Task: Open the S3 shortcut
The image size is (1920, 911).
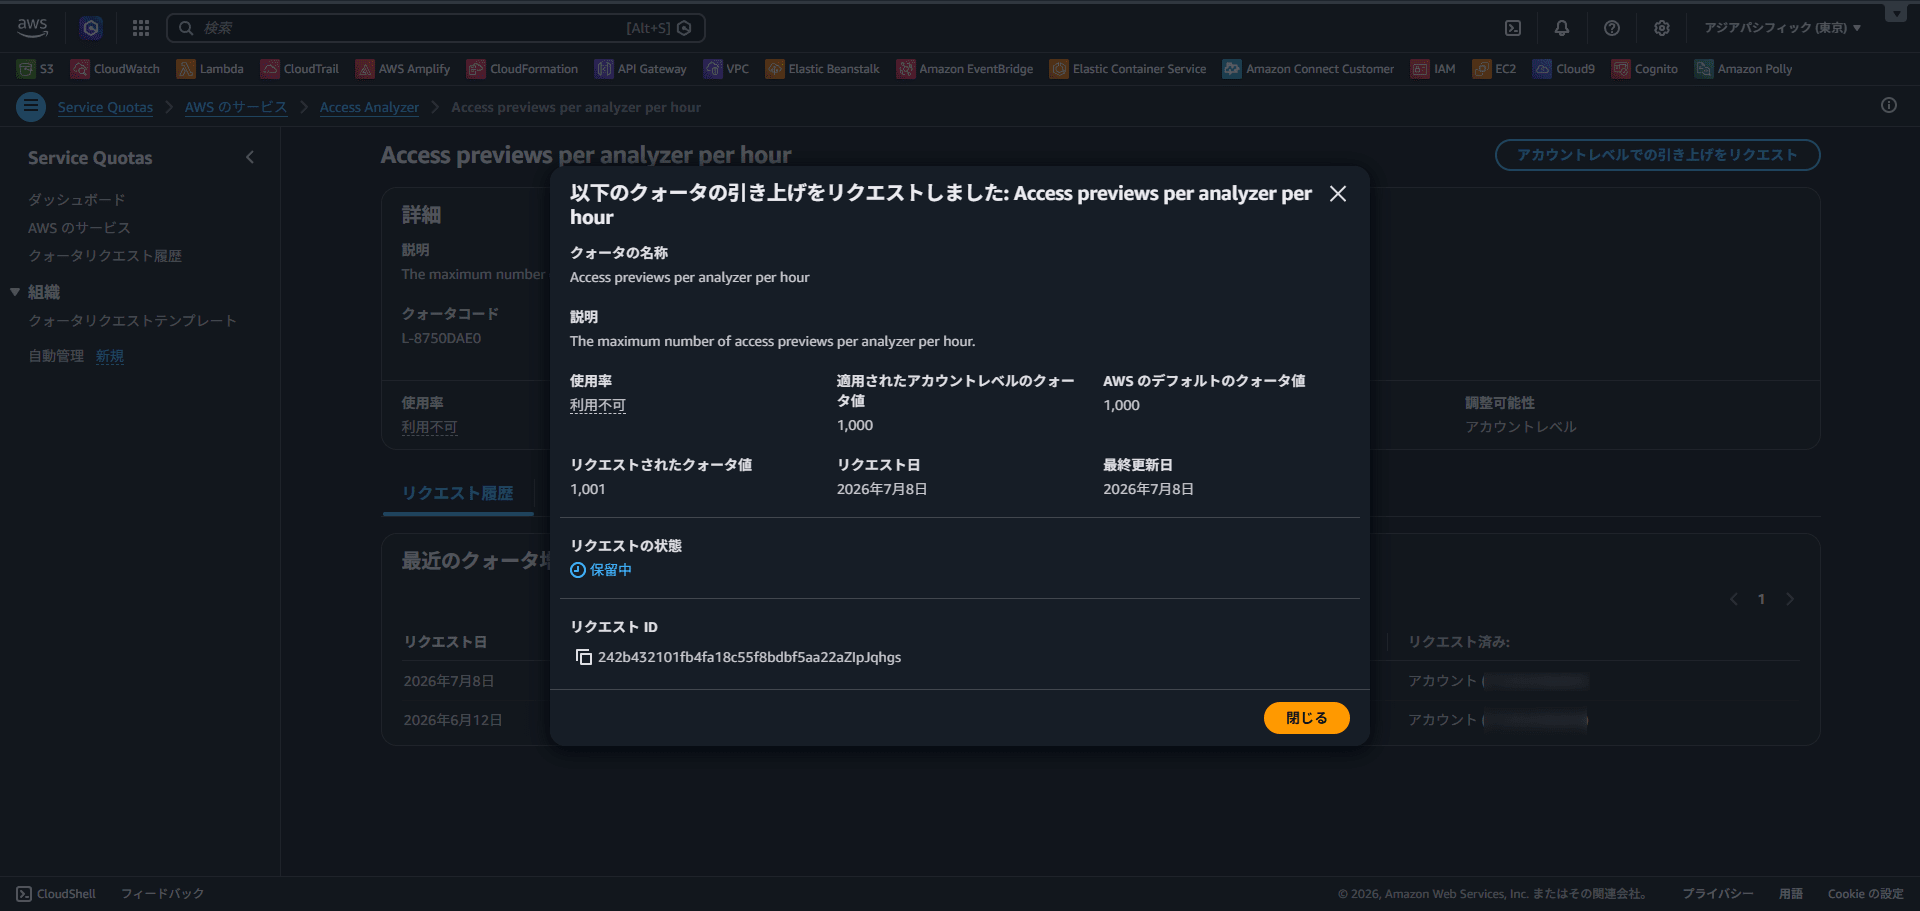Action: tap(36, 69)
